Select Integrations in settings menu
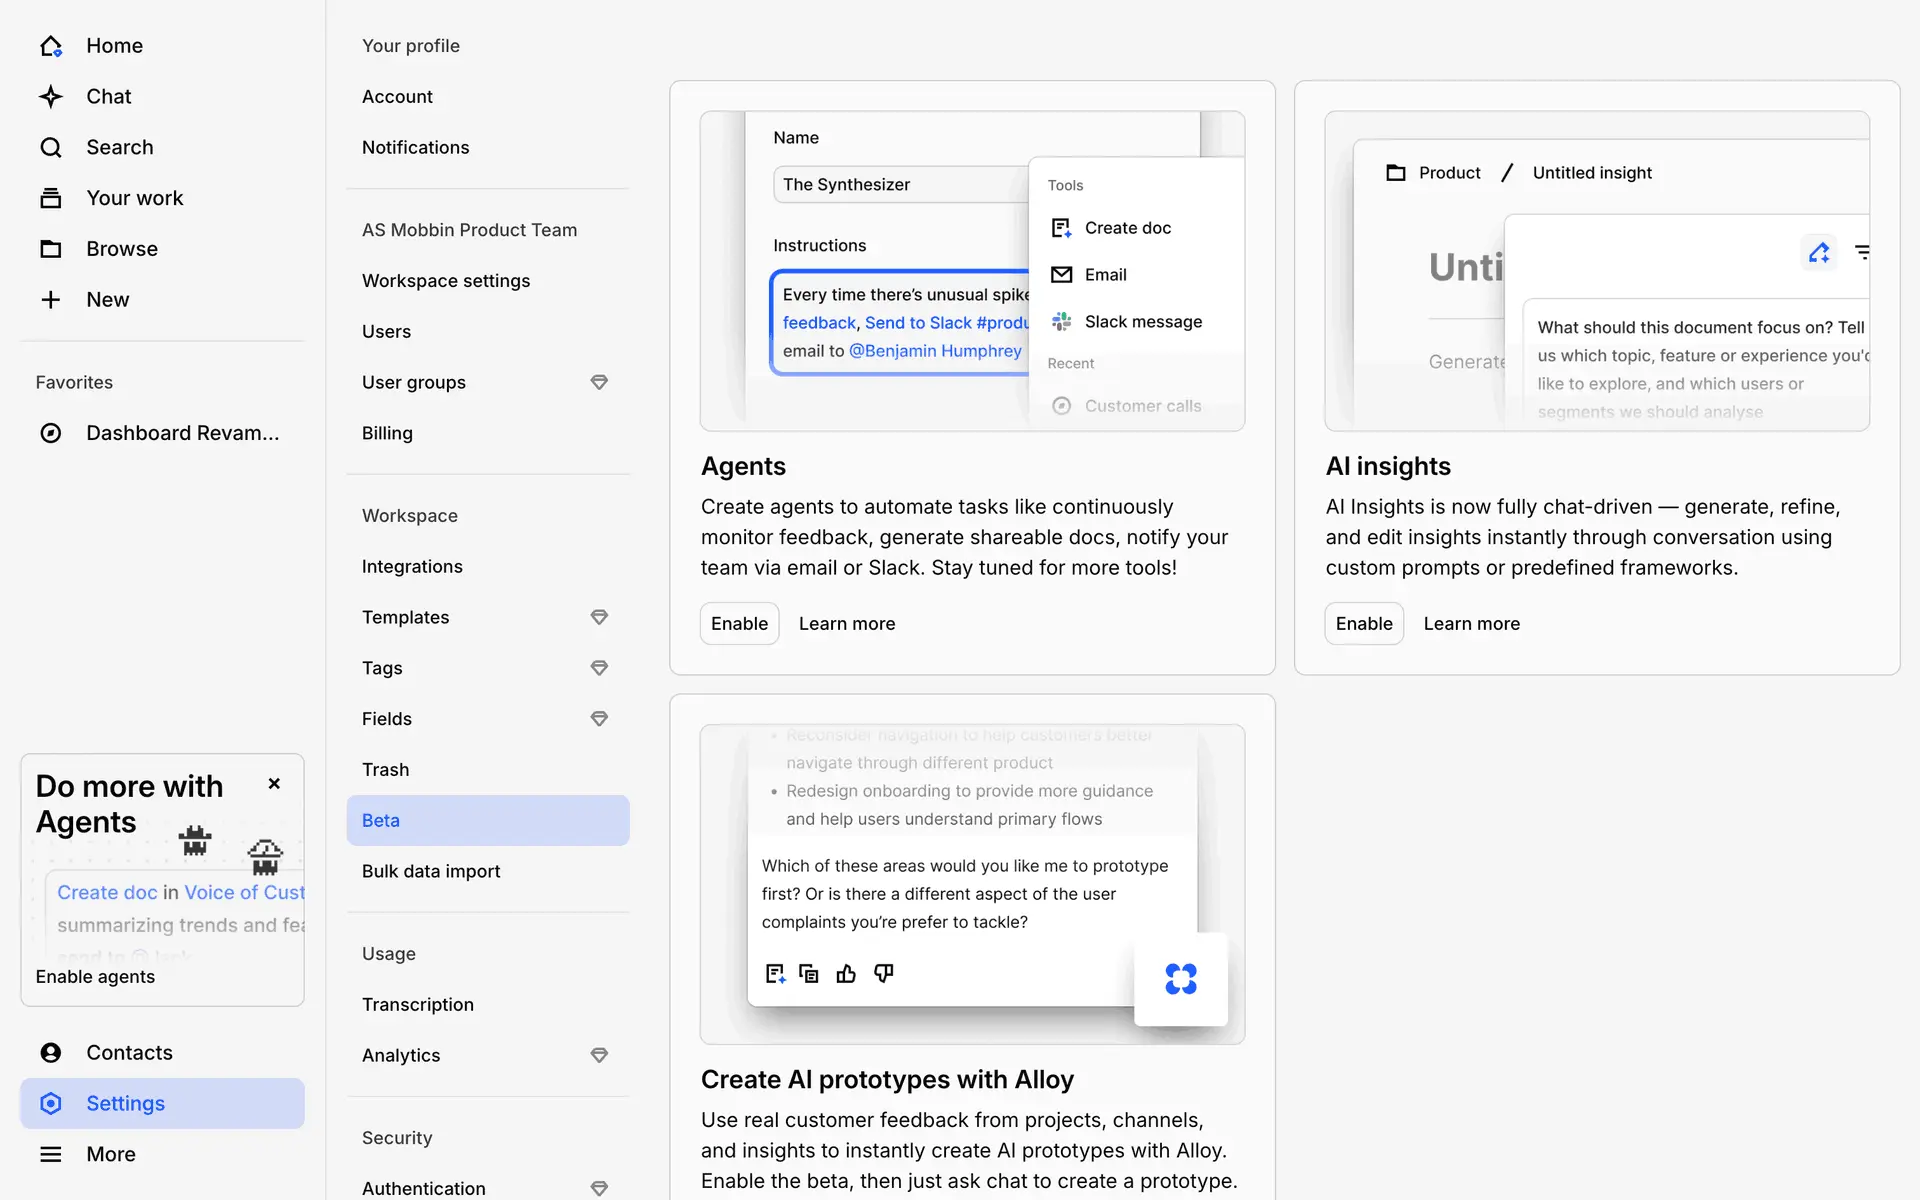 [412, 567]
